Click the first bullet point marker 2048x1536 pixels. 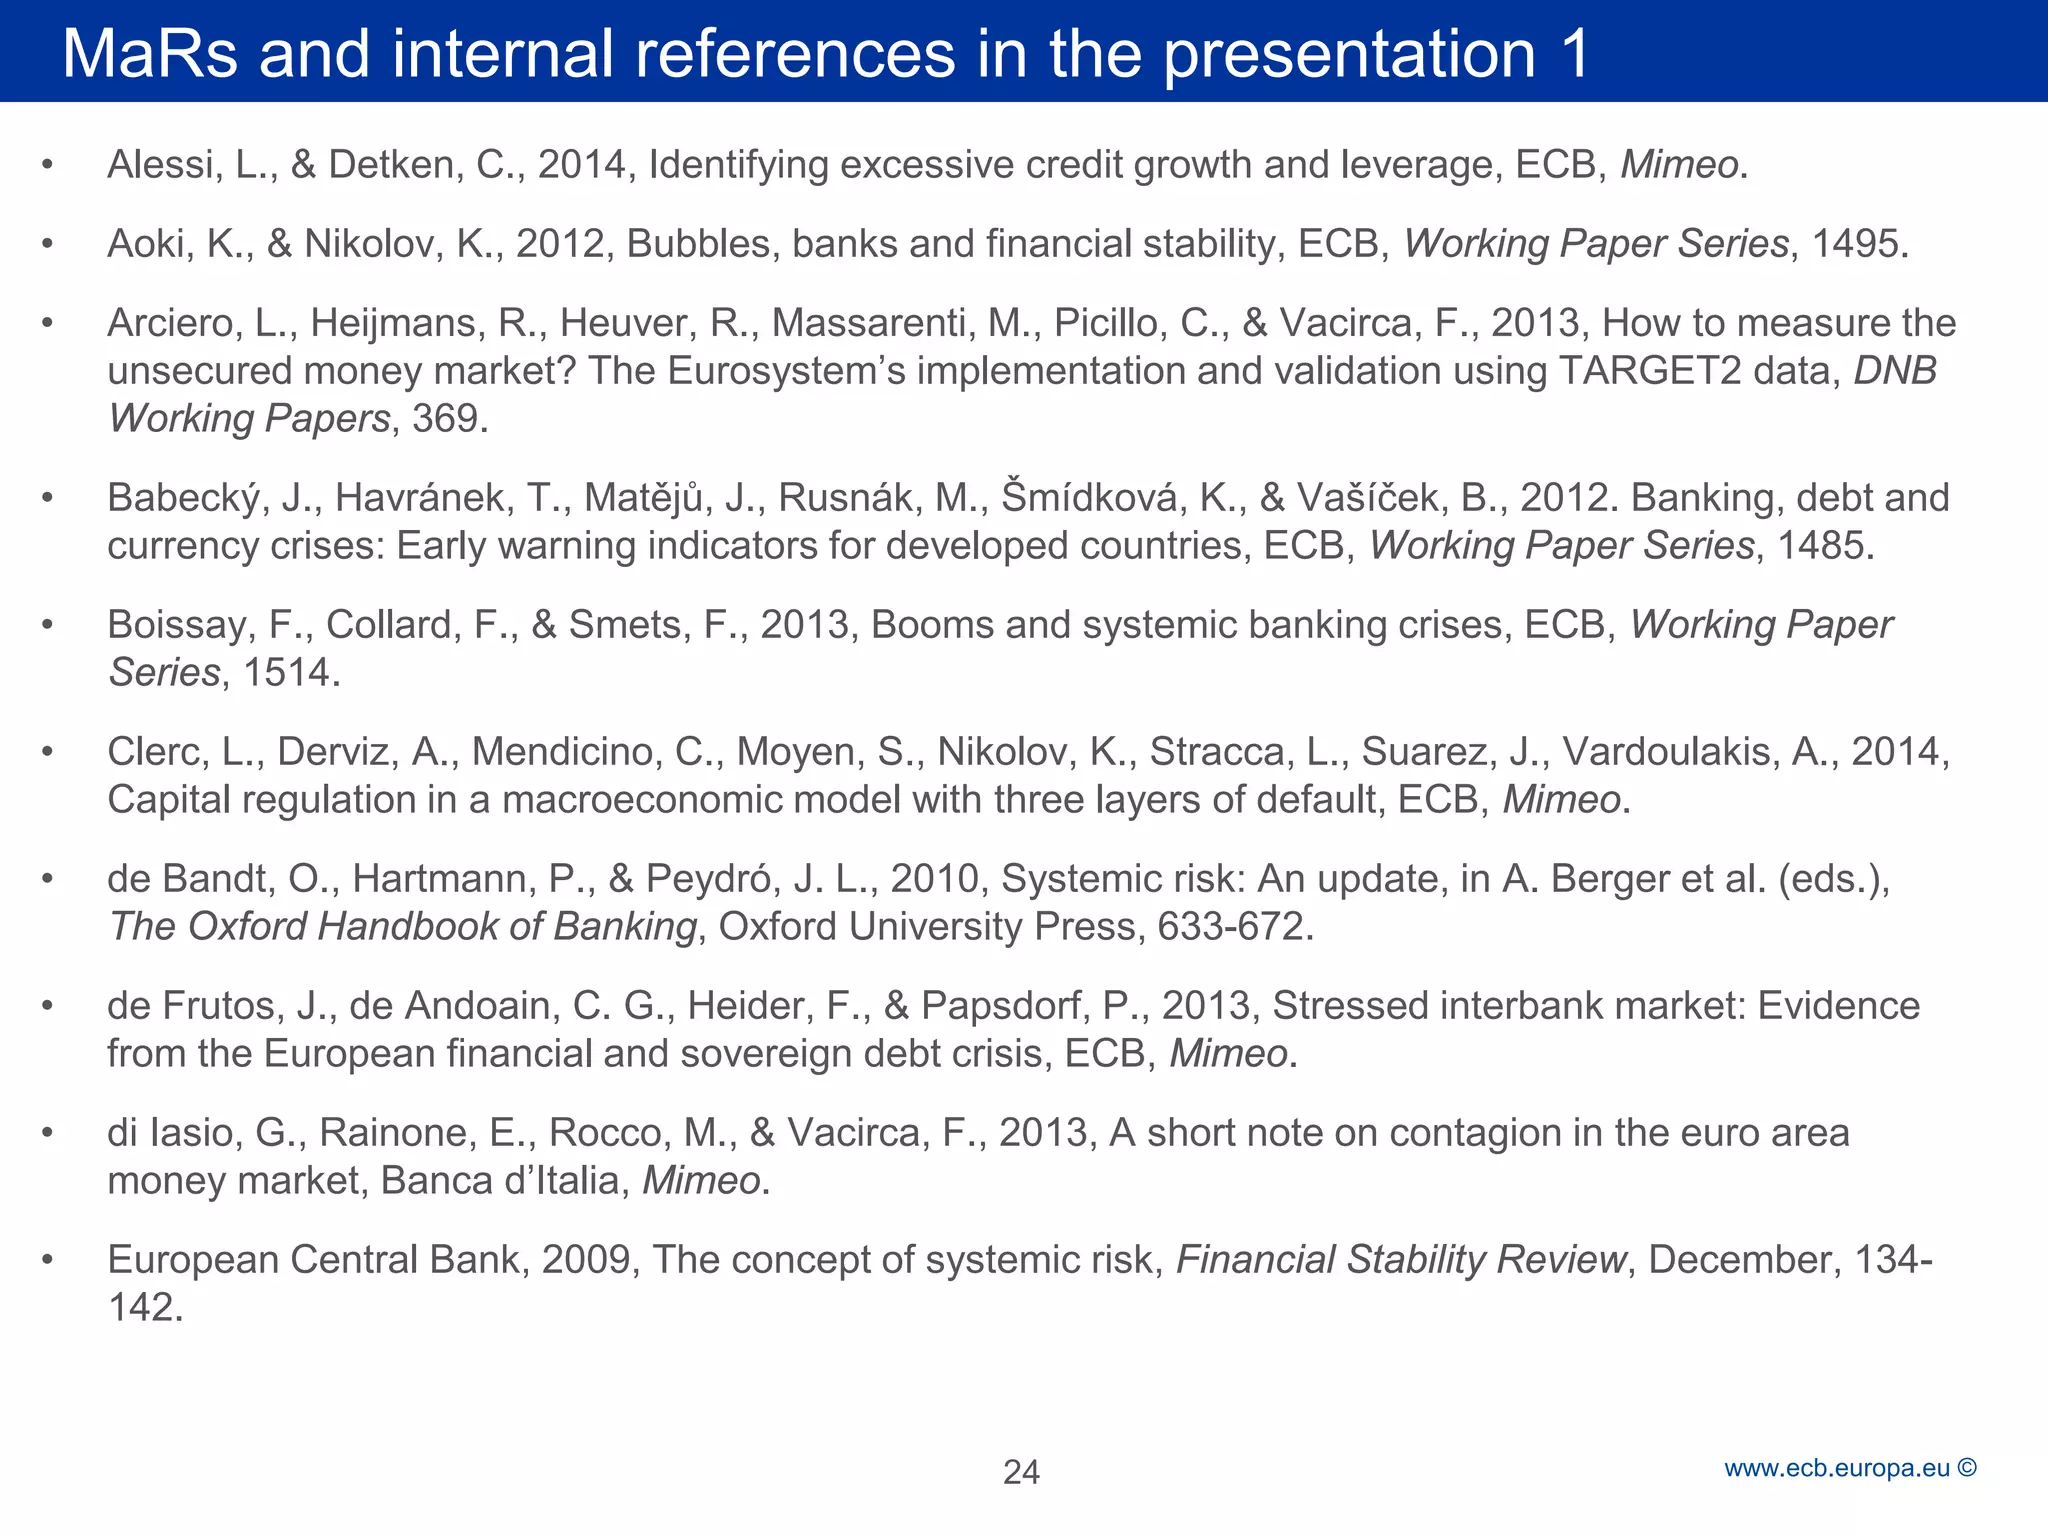tap(47, 165)
